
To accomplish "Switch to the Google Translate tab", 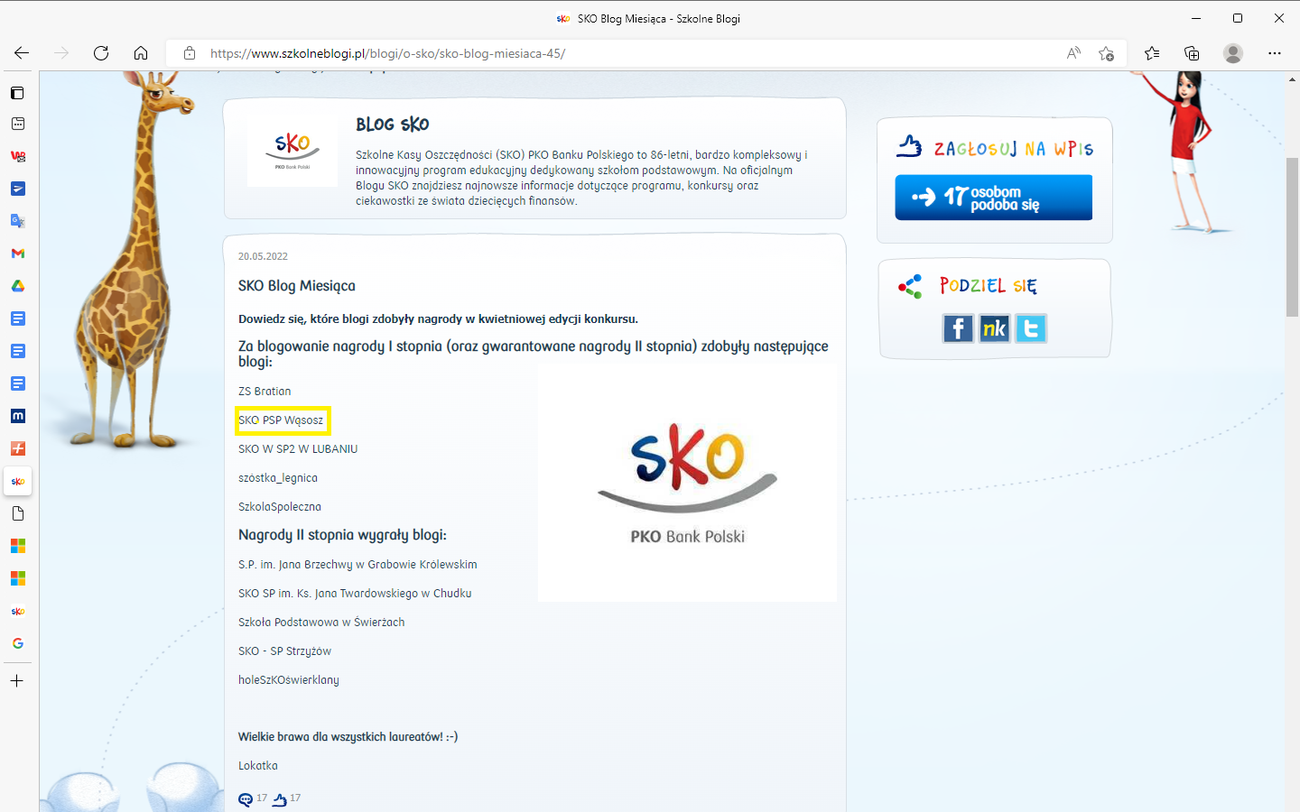I will click(x=17, y=221).
